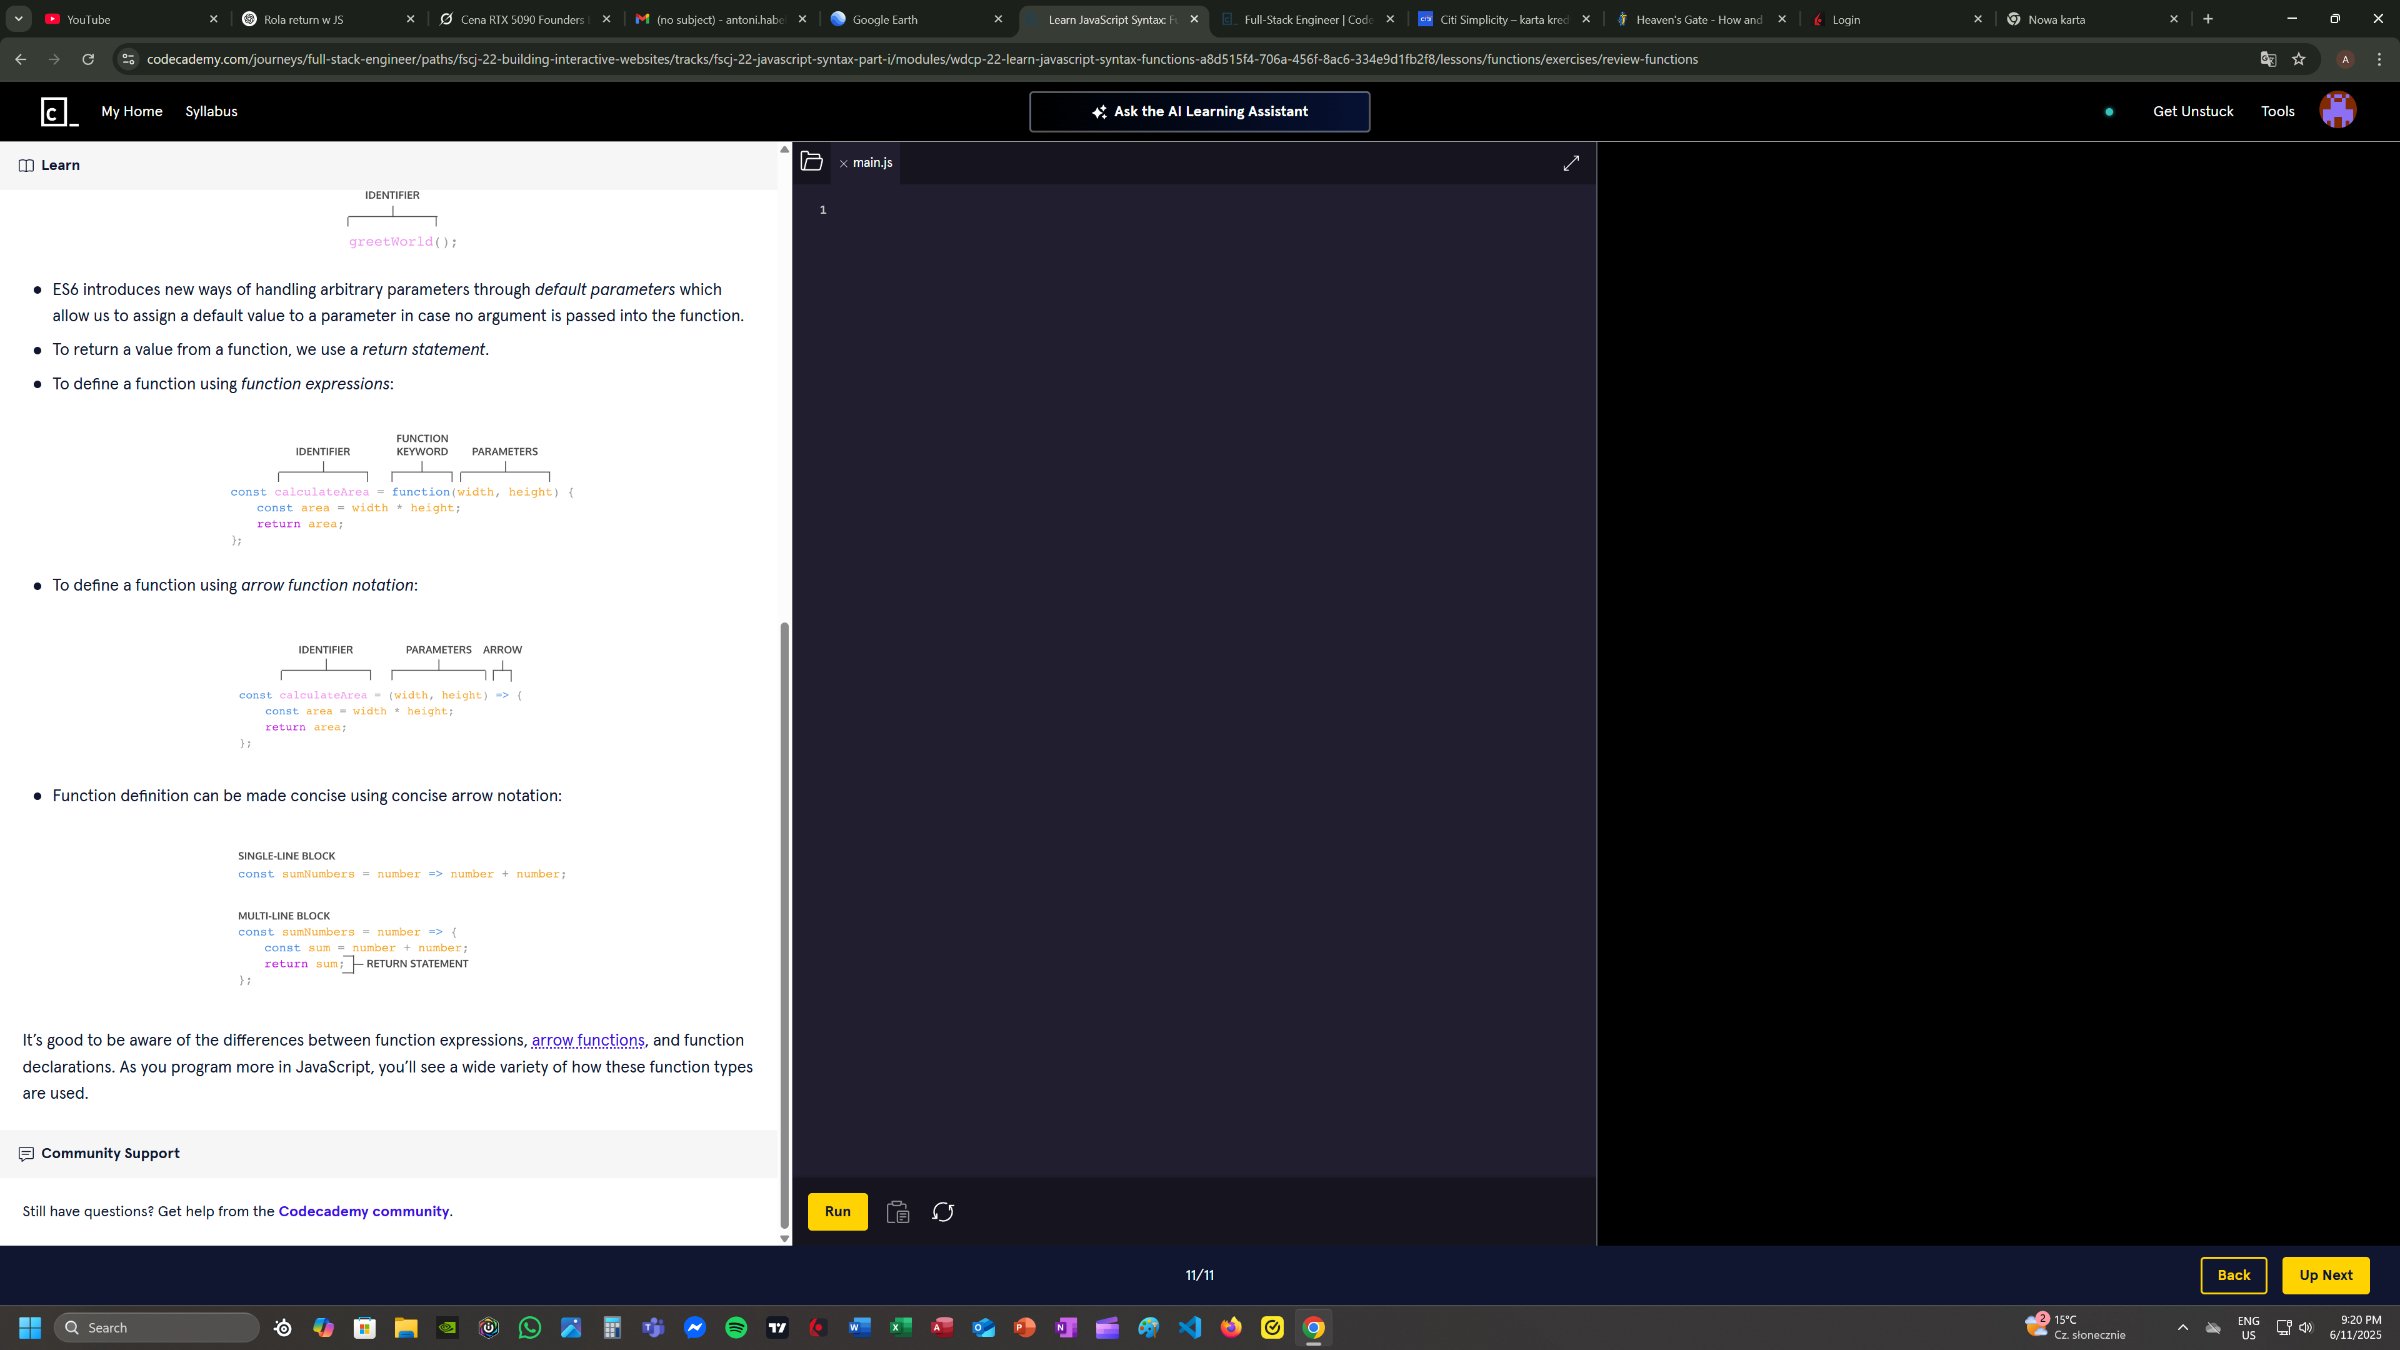Open the Syllabus menu item
2400x1350 pixels.
tap(211, 111)
